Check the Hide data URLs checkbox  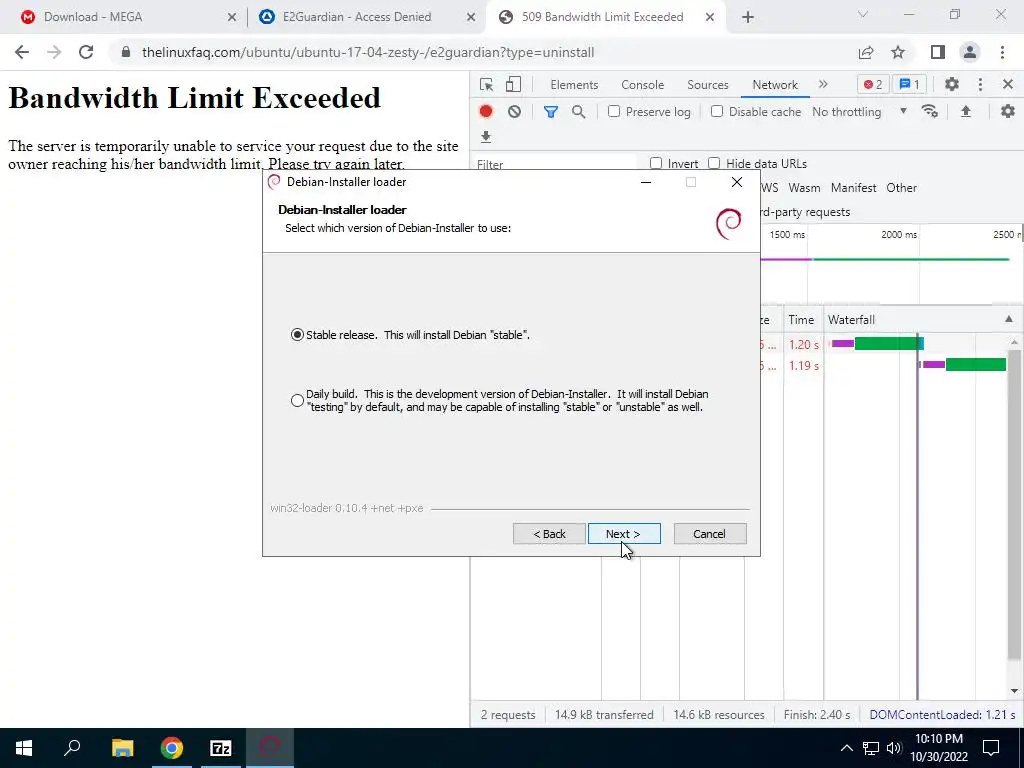pyautogui.click(x=714, y=163)
